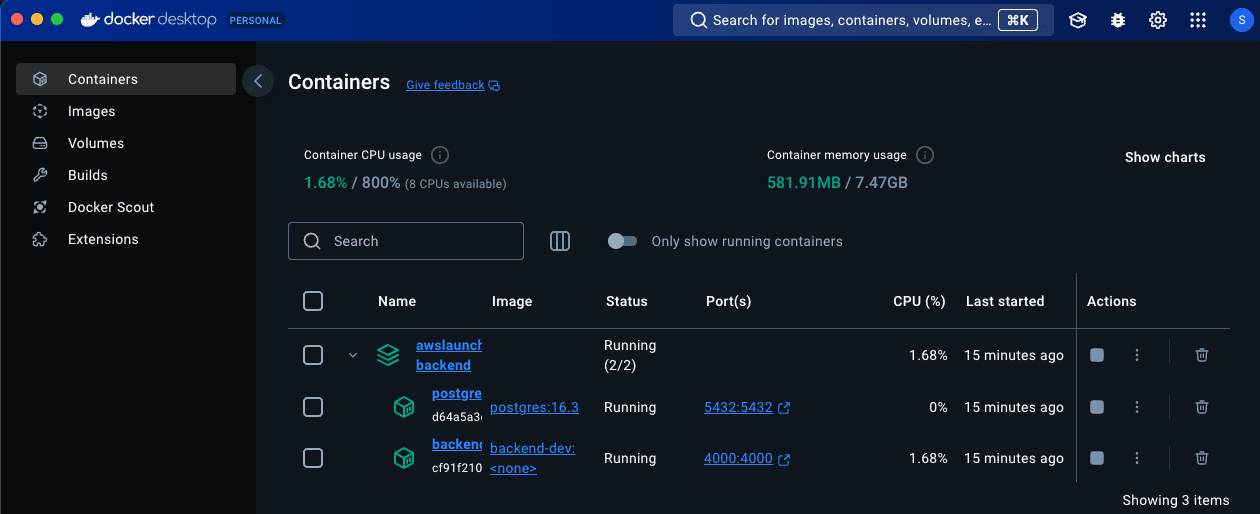Click container ID cf91f210 text

[x=457, y=467]
